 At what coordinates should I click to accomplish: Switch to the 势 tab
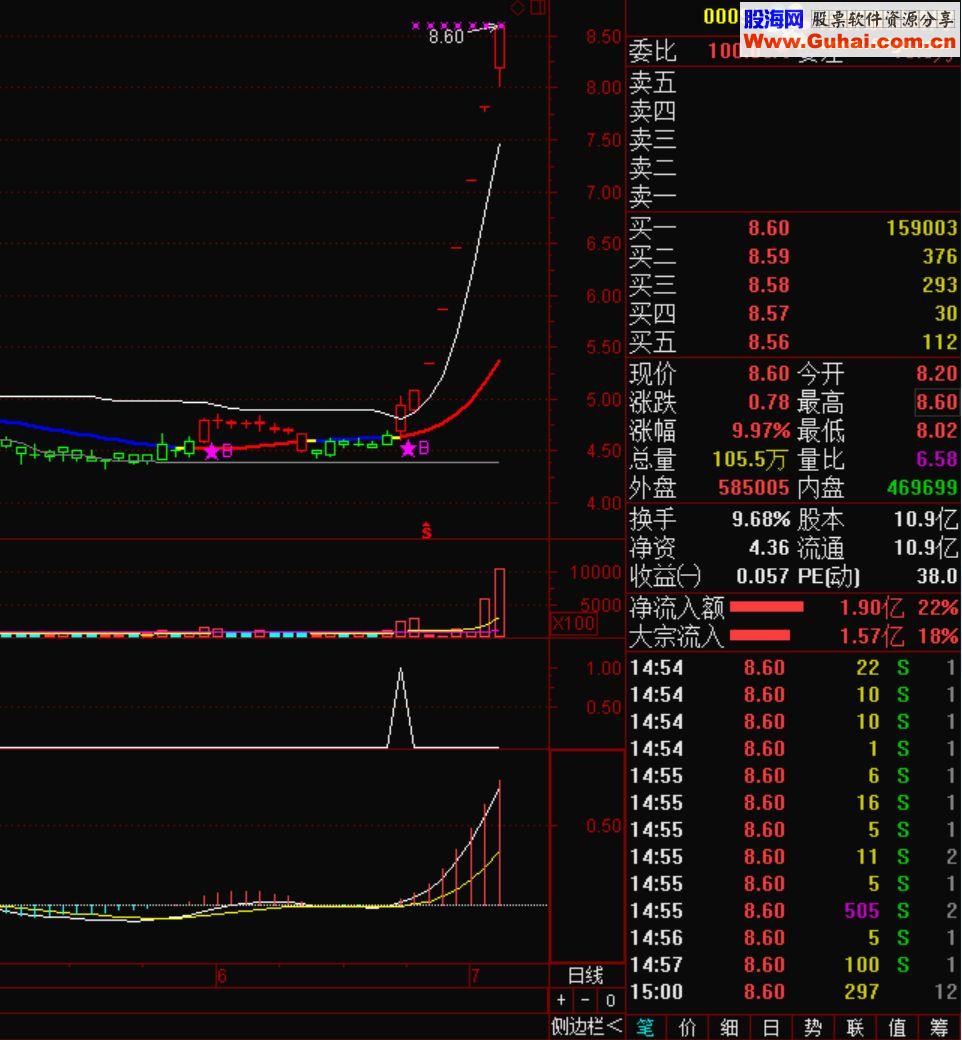click(813, 1027)
